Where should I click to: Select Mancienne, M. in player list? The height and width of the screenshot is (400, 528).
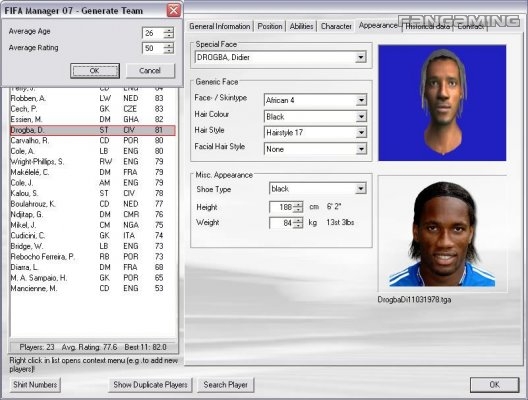click(93, 289)
